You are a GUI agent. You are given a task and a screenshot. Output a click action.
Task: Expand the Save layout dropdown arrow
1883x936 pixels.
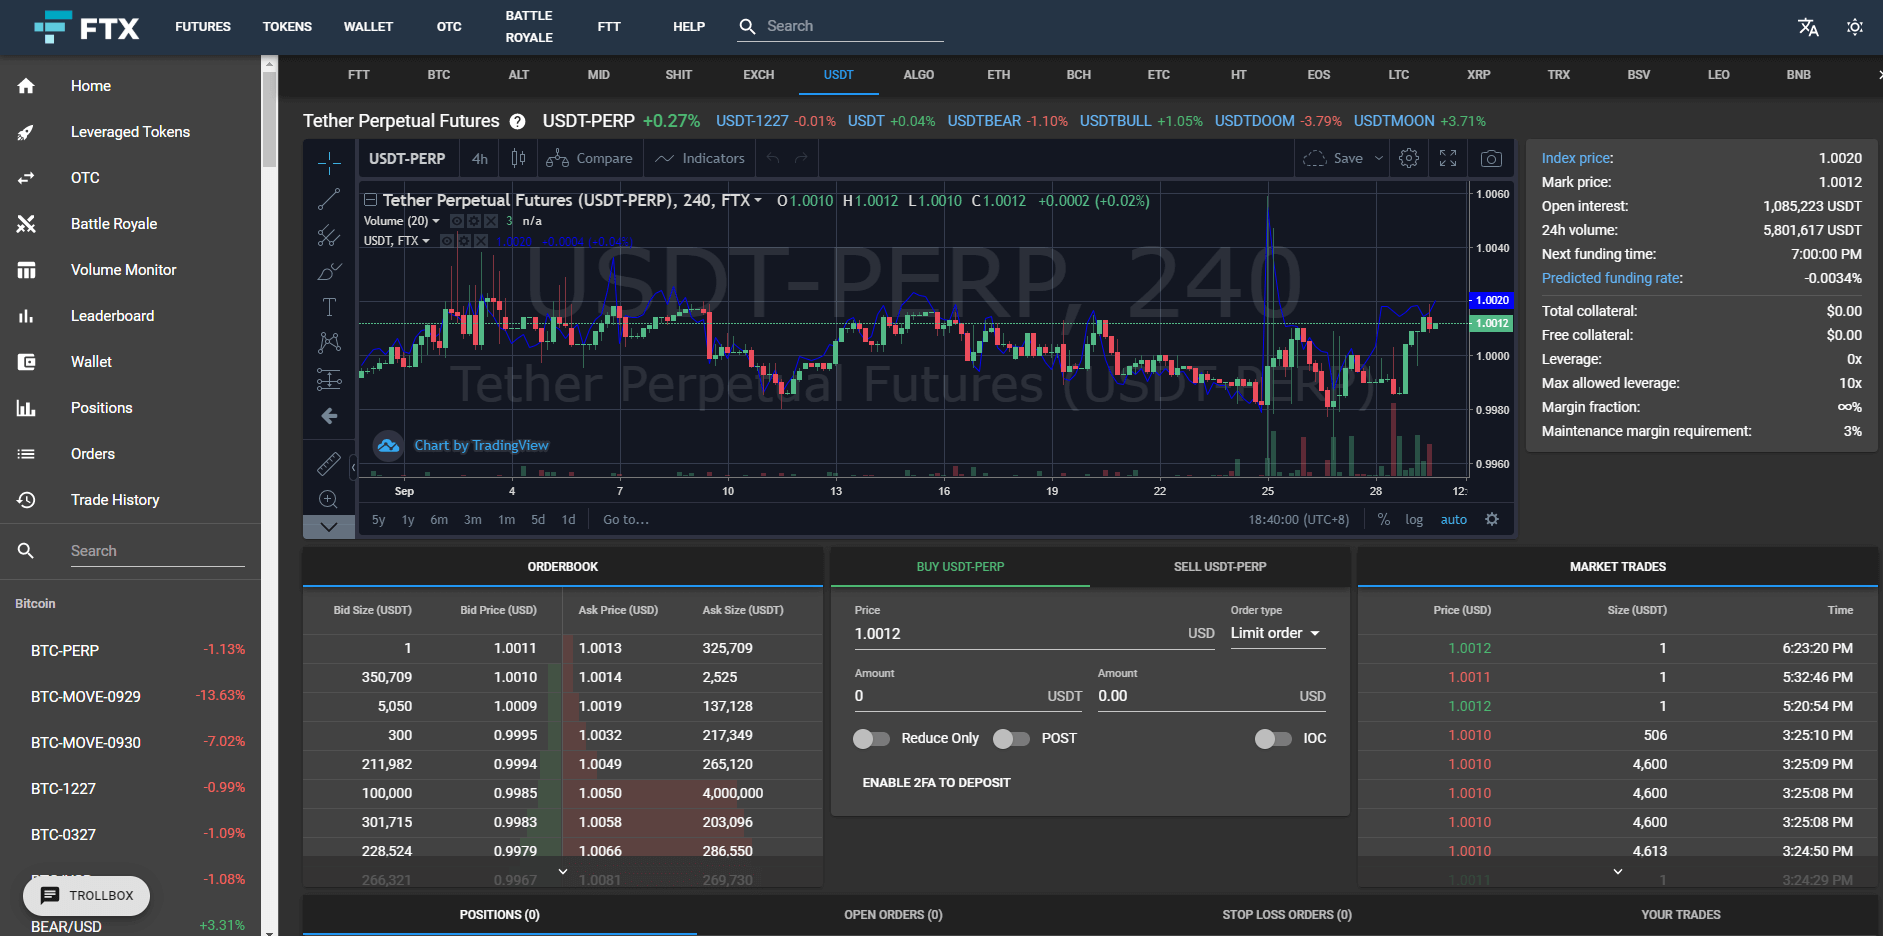pyautogui.click(x=1379, y=158)
